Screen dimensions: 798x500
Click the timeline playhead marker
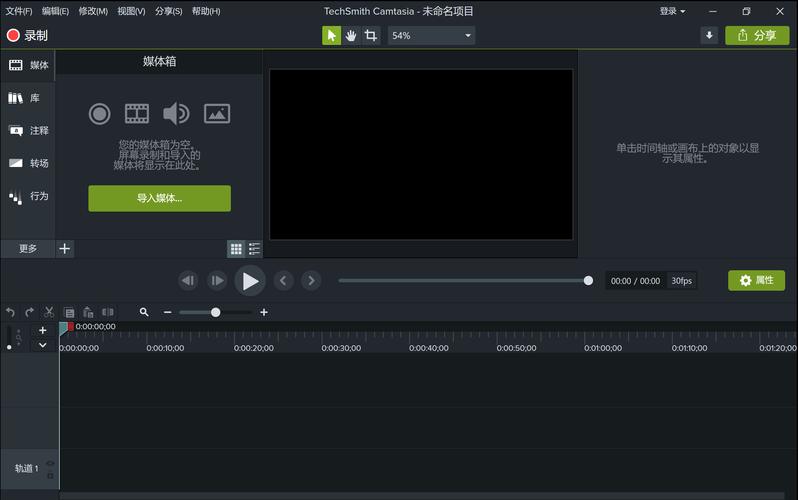coord(66,328)
